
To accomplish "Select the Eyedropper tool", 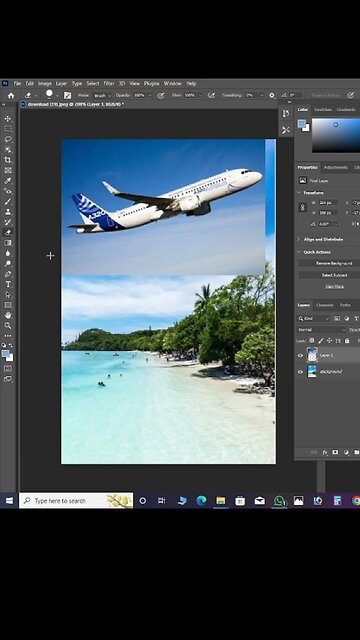I will click(x=8, y=181).
